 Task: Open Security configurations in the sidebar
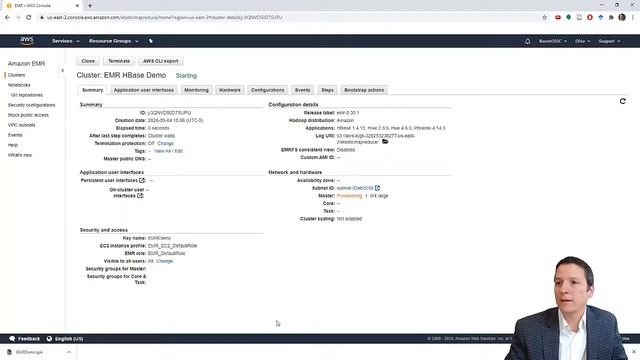pos(31,105)
